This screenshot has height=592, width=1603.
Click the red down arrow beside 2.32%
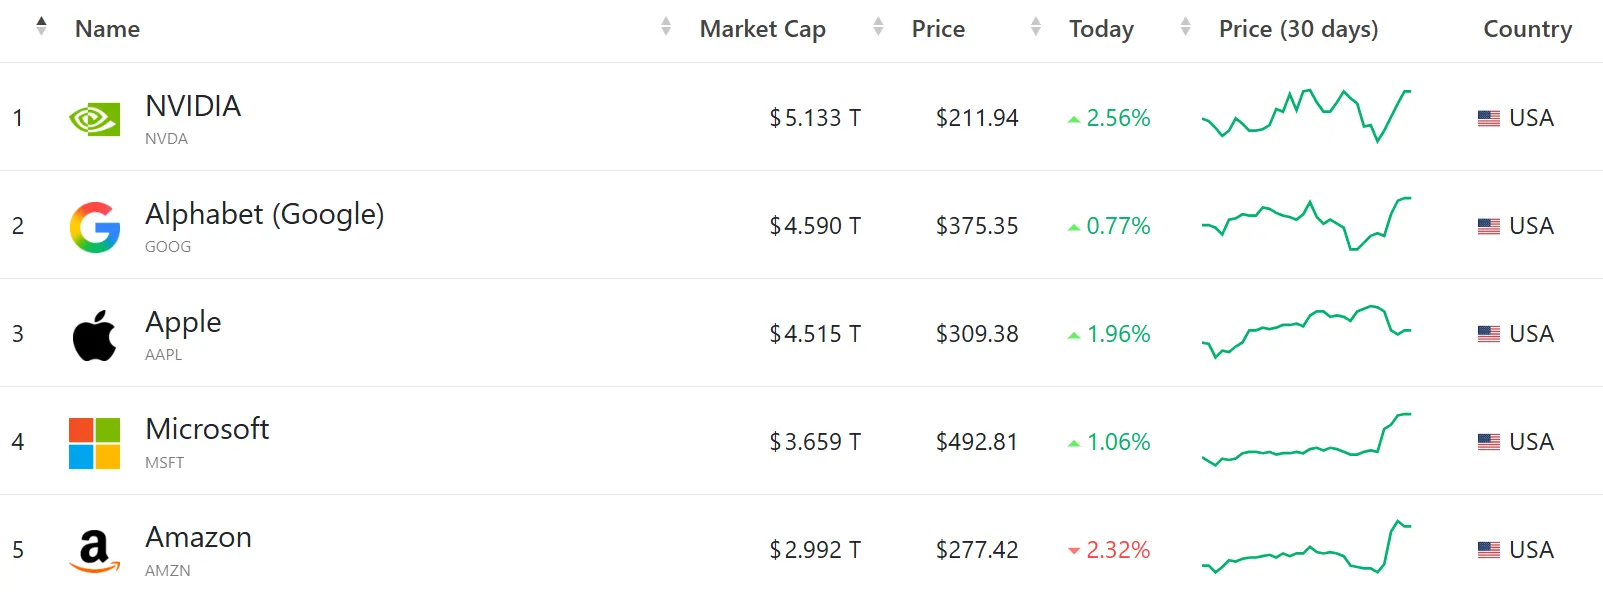[1074, 551]
